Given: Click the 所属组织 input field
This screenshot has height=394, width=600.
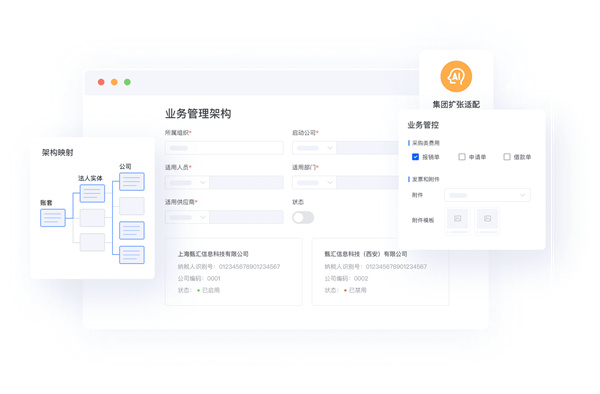Looking at the screenshot, I should coord(224,148).
